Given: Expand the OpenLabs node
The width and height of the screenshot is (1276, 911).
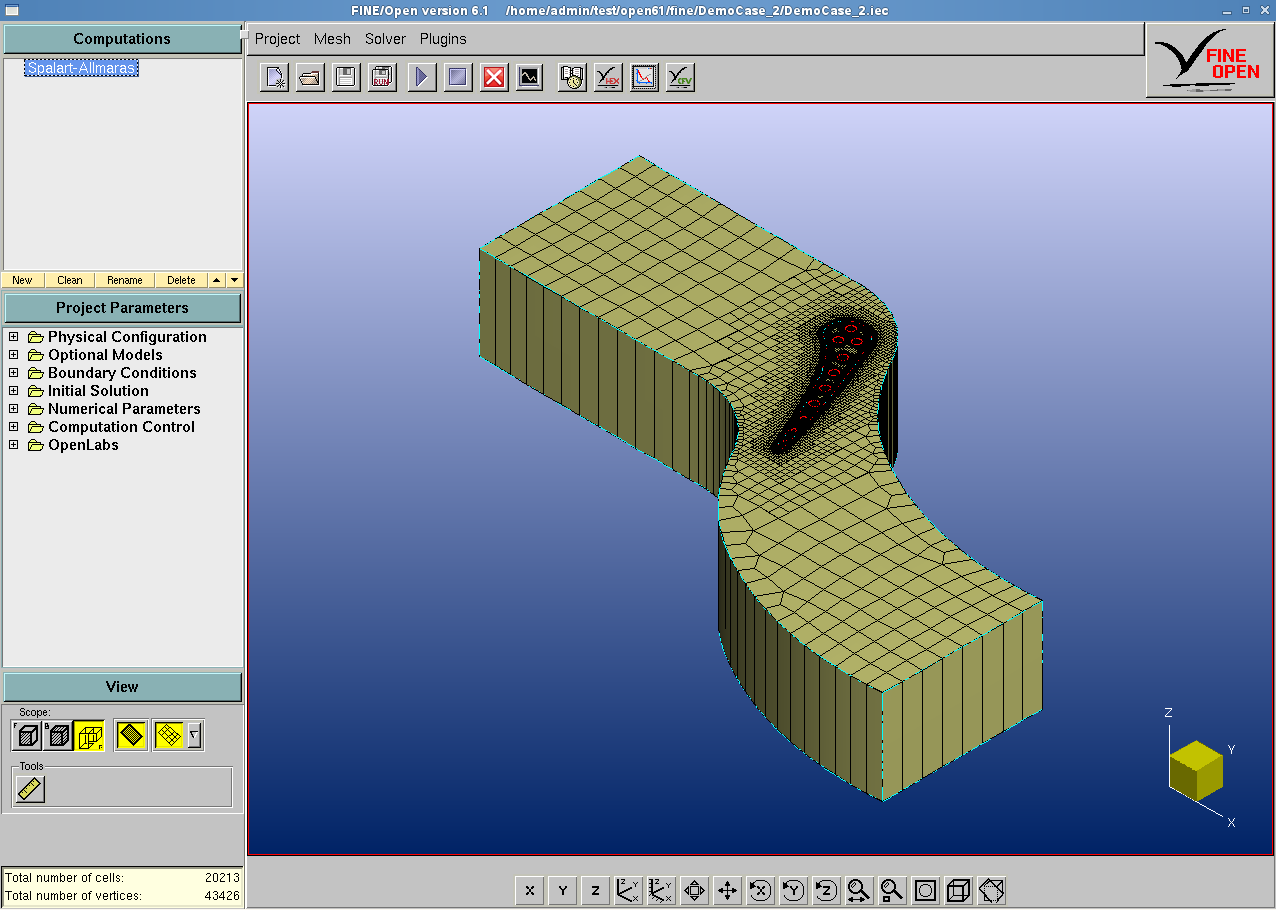Looking at the screenshot, I should (x=14, y=445).
